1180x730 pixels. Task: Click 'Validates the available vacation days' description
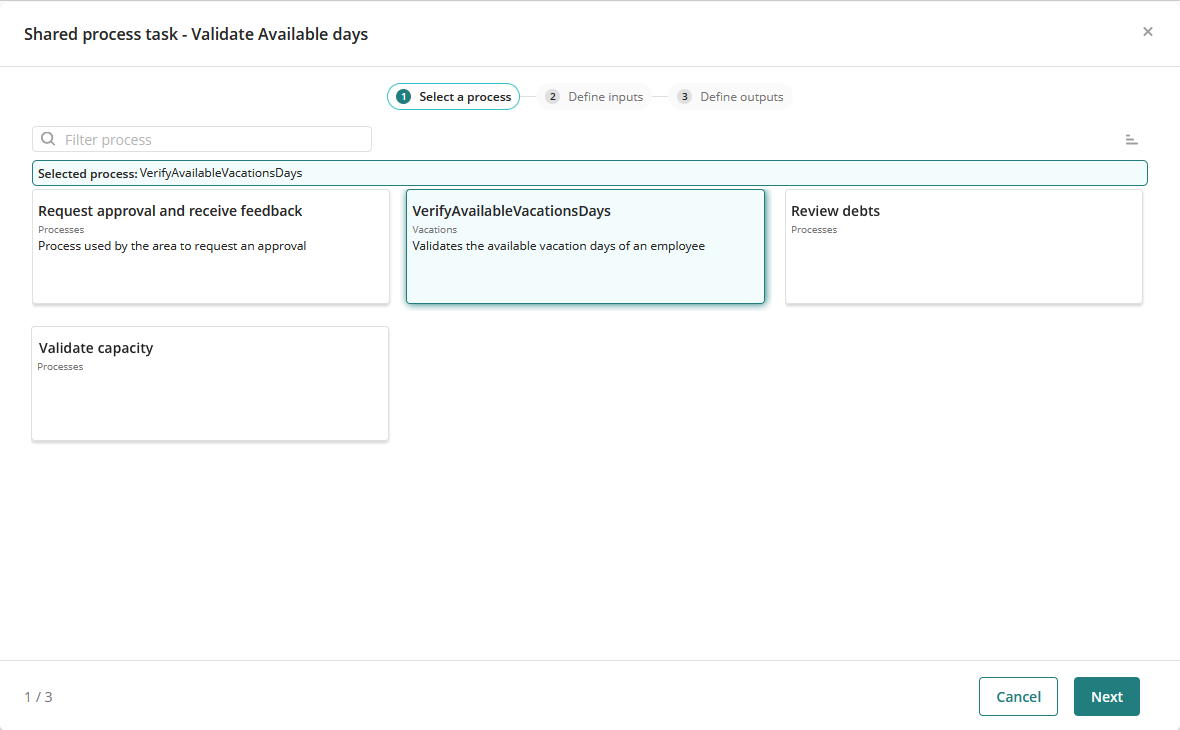coord(558,246)
